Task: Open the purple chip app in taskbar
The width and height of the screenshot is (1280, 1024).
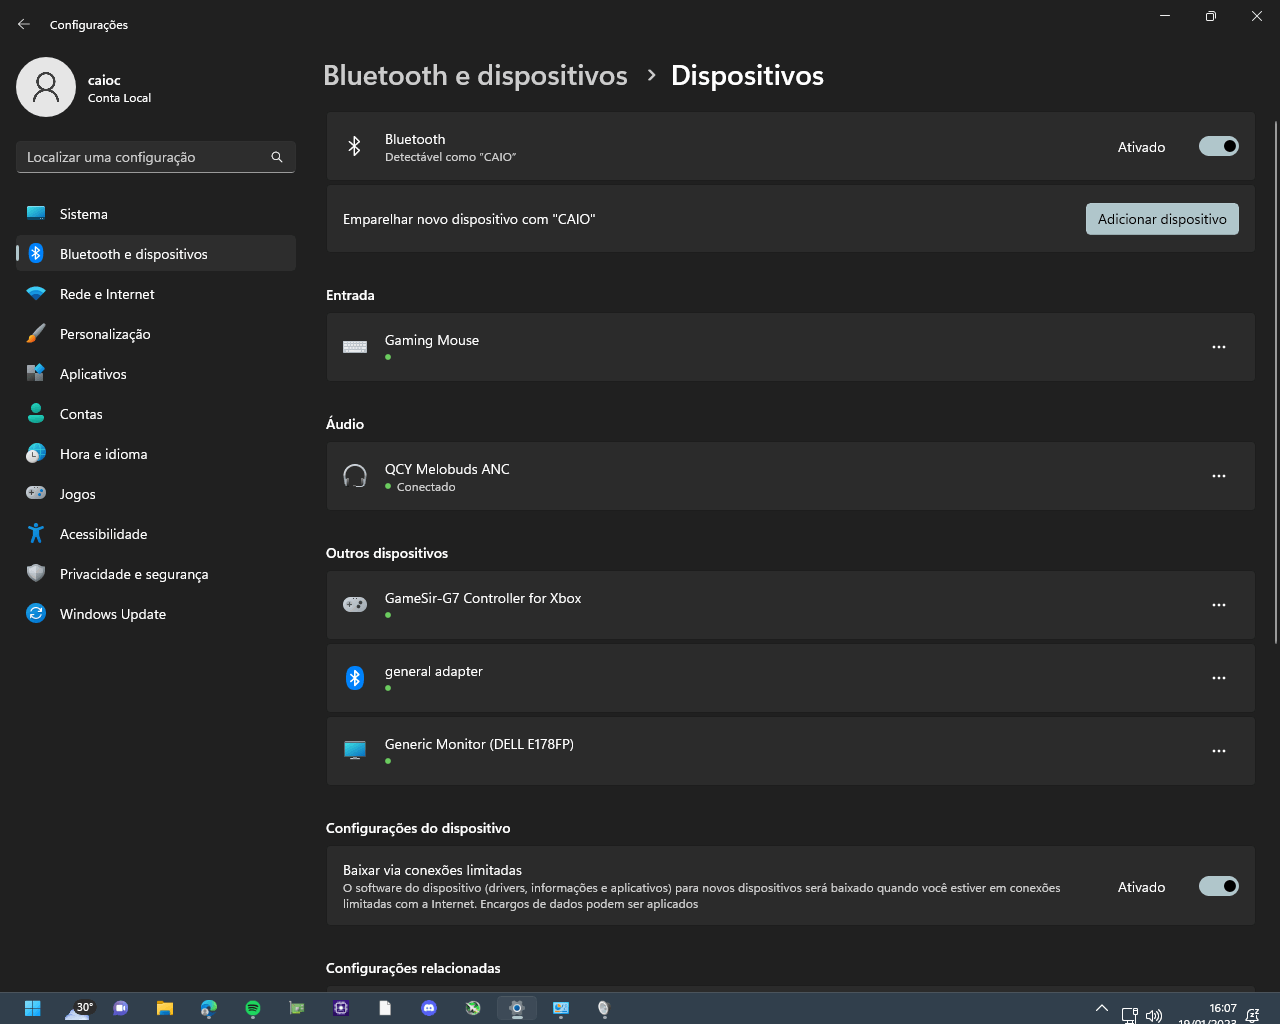Action: tap(341, 1008)
